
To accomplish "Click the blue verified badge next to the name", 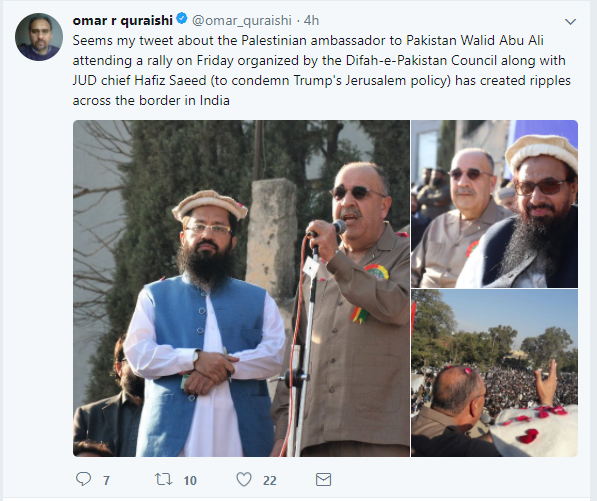I will pyautogui.click(x=182, y=18).
